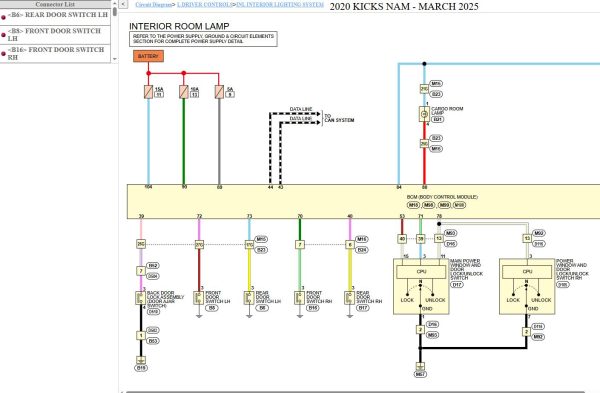The width and height of the screenshot is (600, 393).
Task: Click the Connector List header
Action: 55,4
